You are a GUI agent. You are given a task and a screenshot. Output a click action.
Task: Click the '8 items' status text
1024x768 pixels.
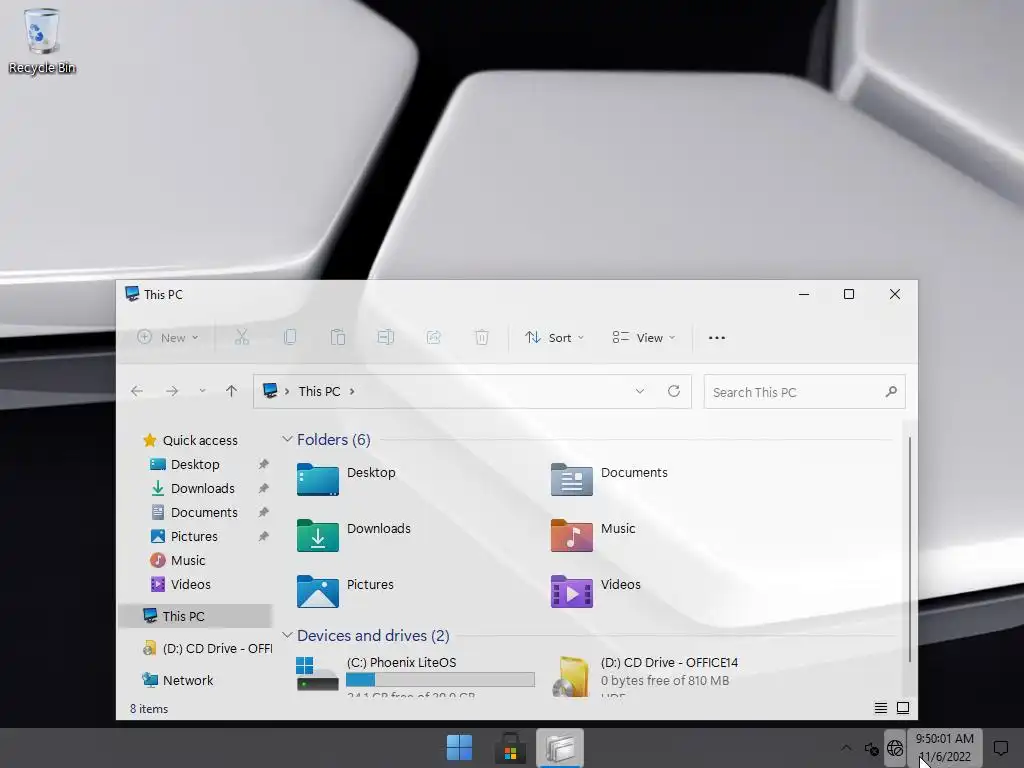pos(149,709)
